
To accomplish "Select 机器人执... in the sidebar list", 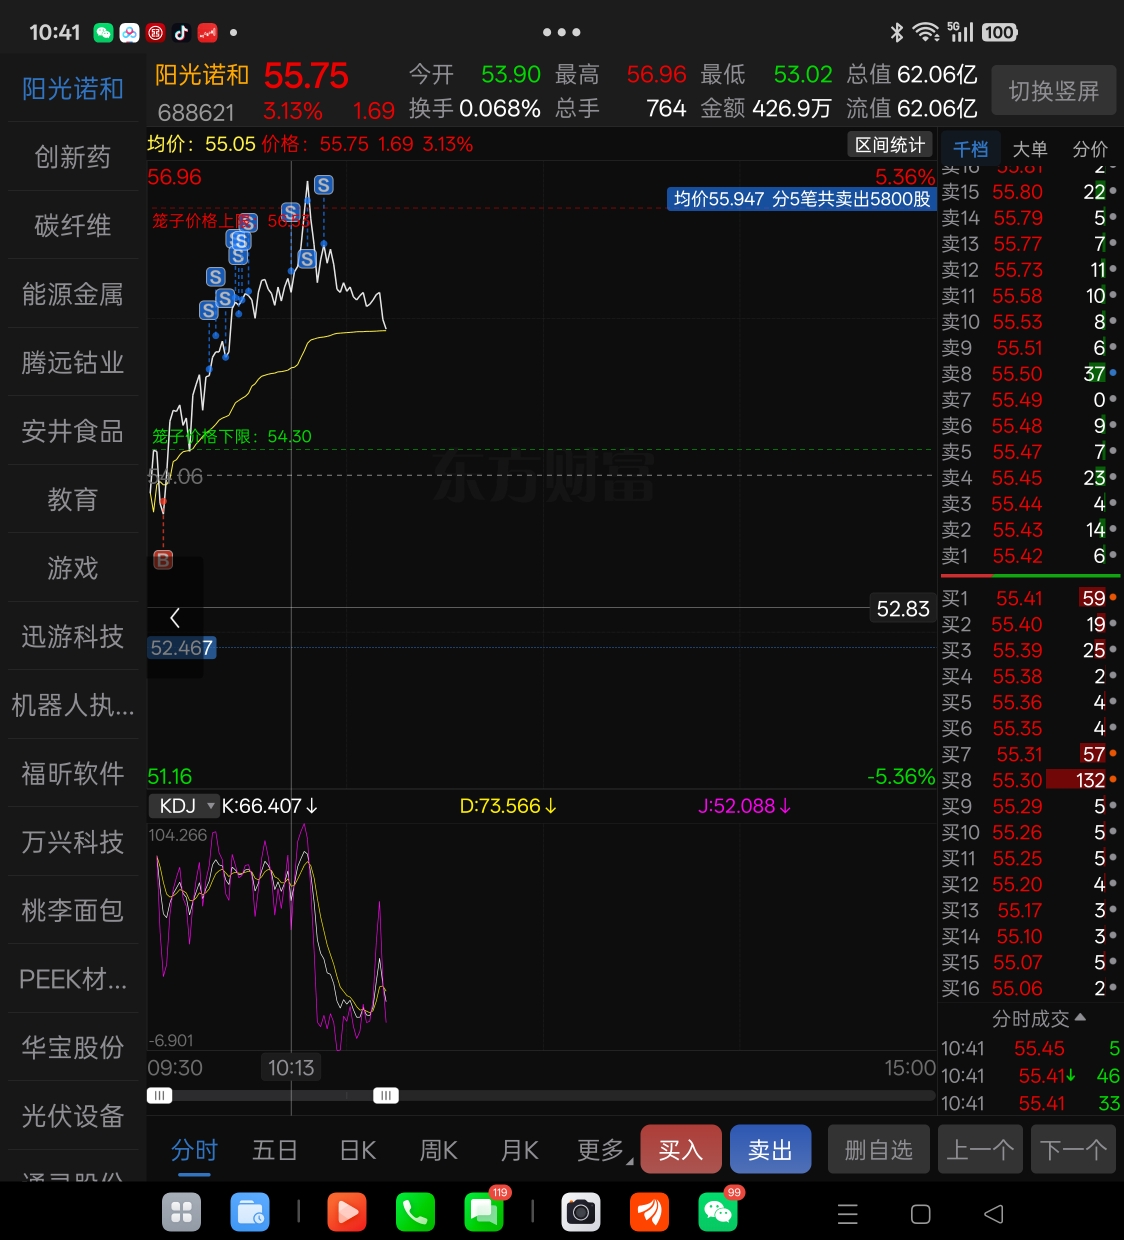I will (x=73, y=705).
